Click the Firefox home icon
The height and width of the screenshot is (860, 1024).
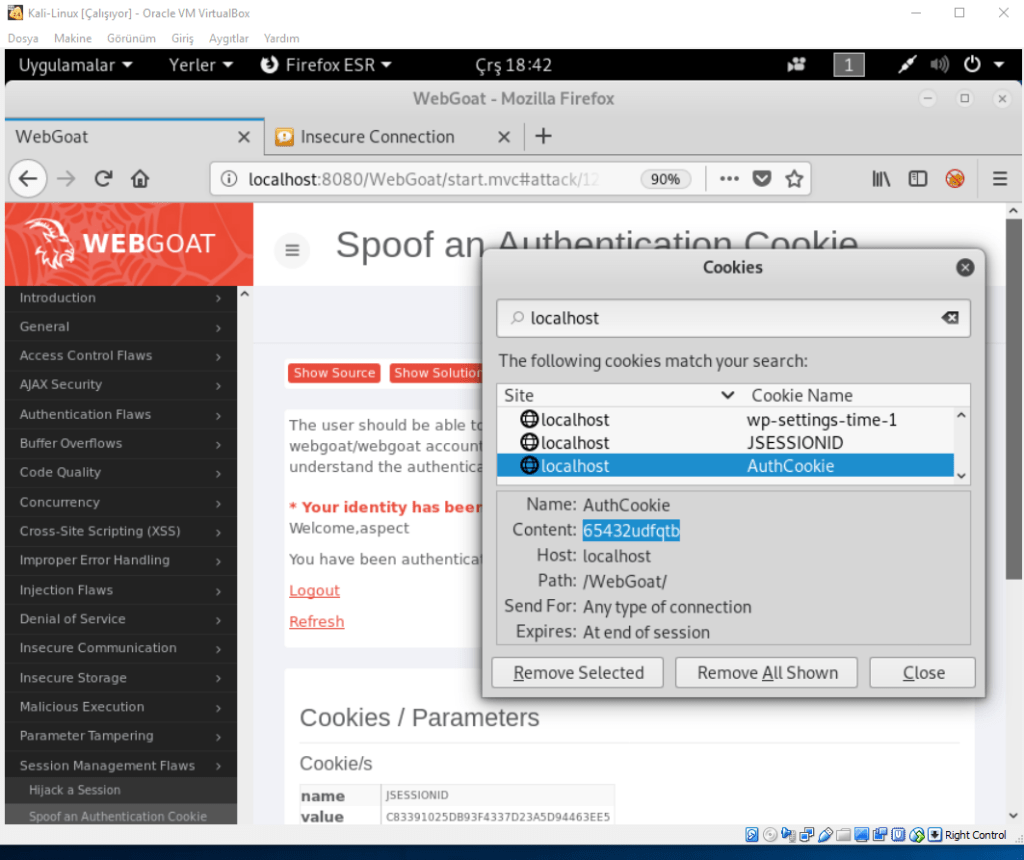pos(140,179)
